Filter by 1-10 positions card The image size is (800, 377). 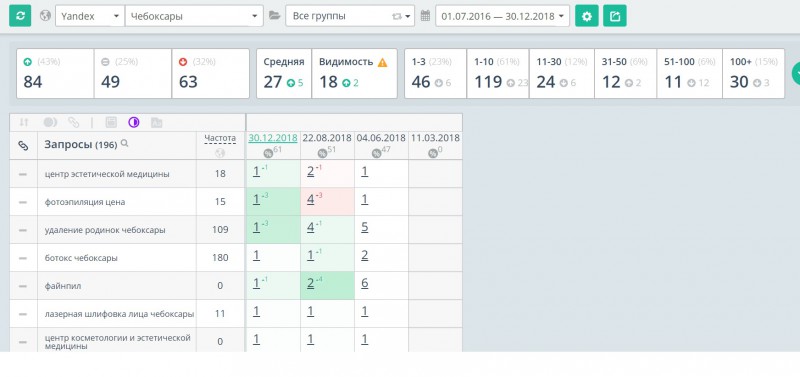[498, 73]
